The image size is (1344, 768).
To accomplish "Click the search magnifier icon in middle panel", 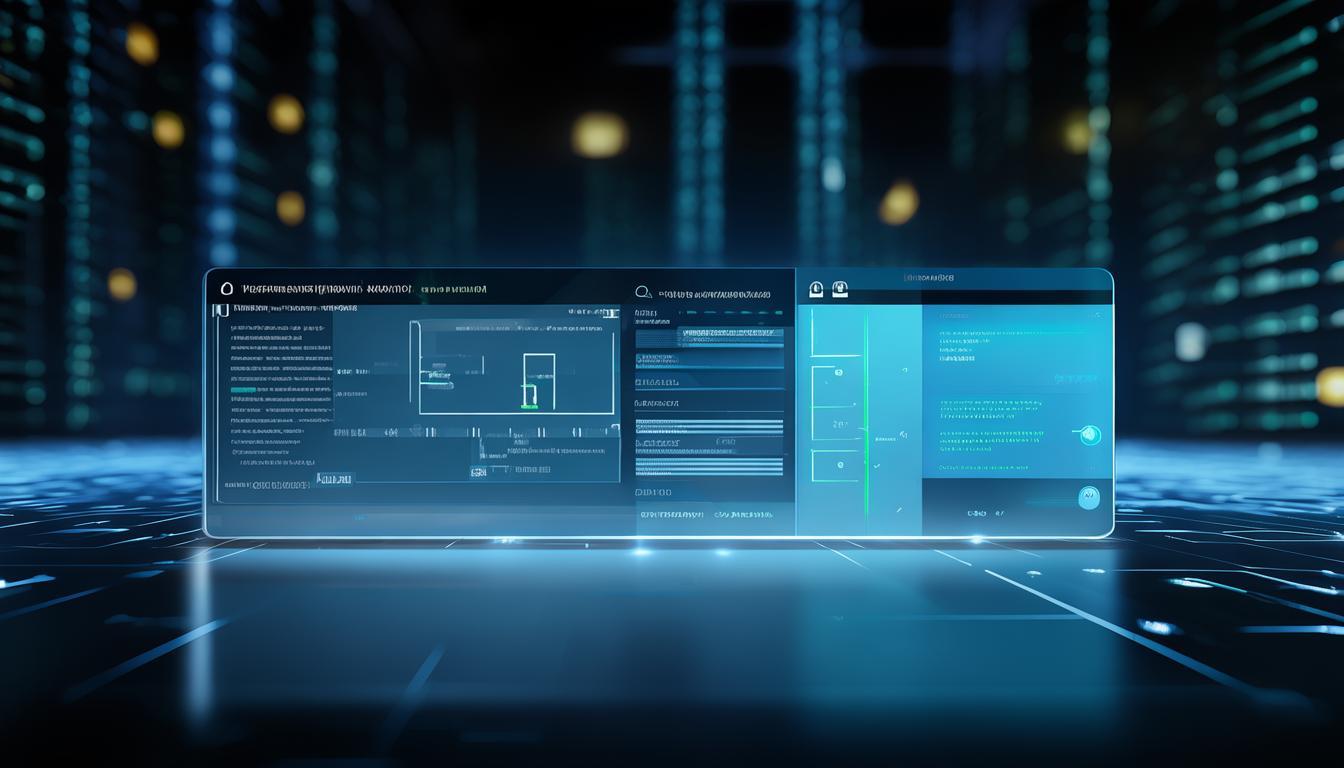I will [x=644, y=293].
